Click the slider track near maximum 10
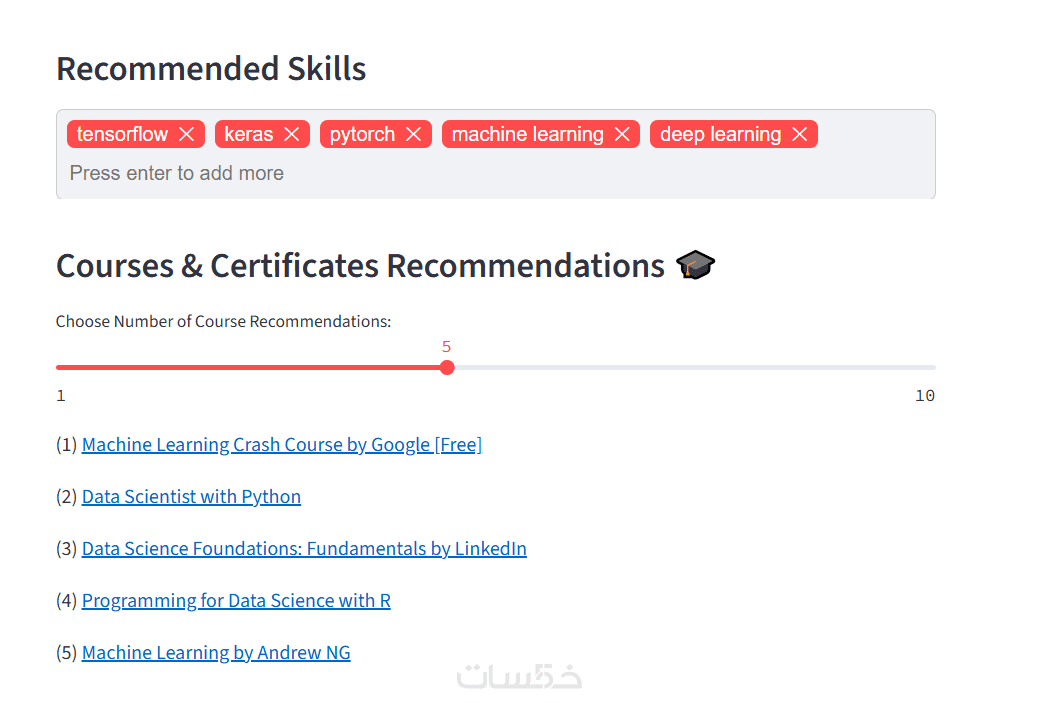 925,368
